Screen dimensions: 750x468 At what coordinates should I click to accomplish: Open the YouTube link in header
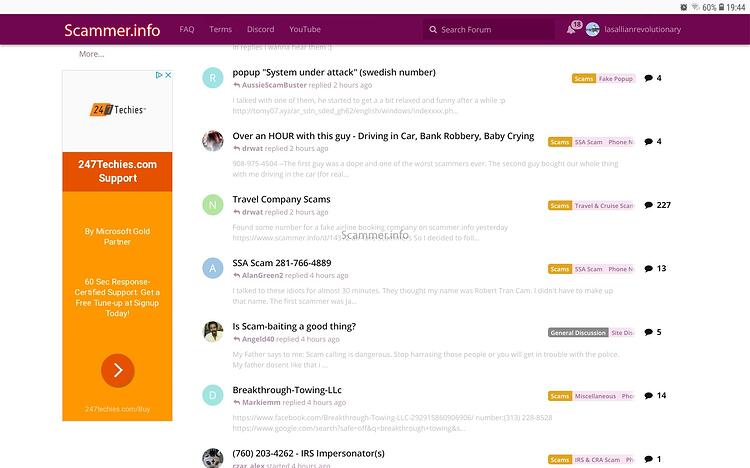305,29
